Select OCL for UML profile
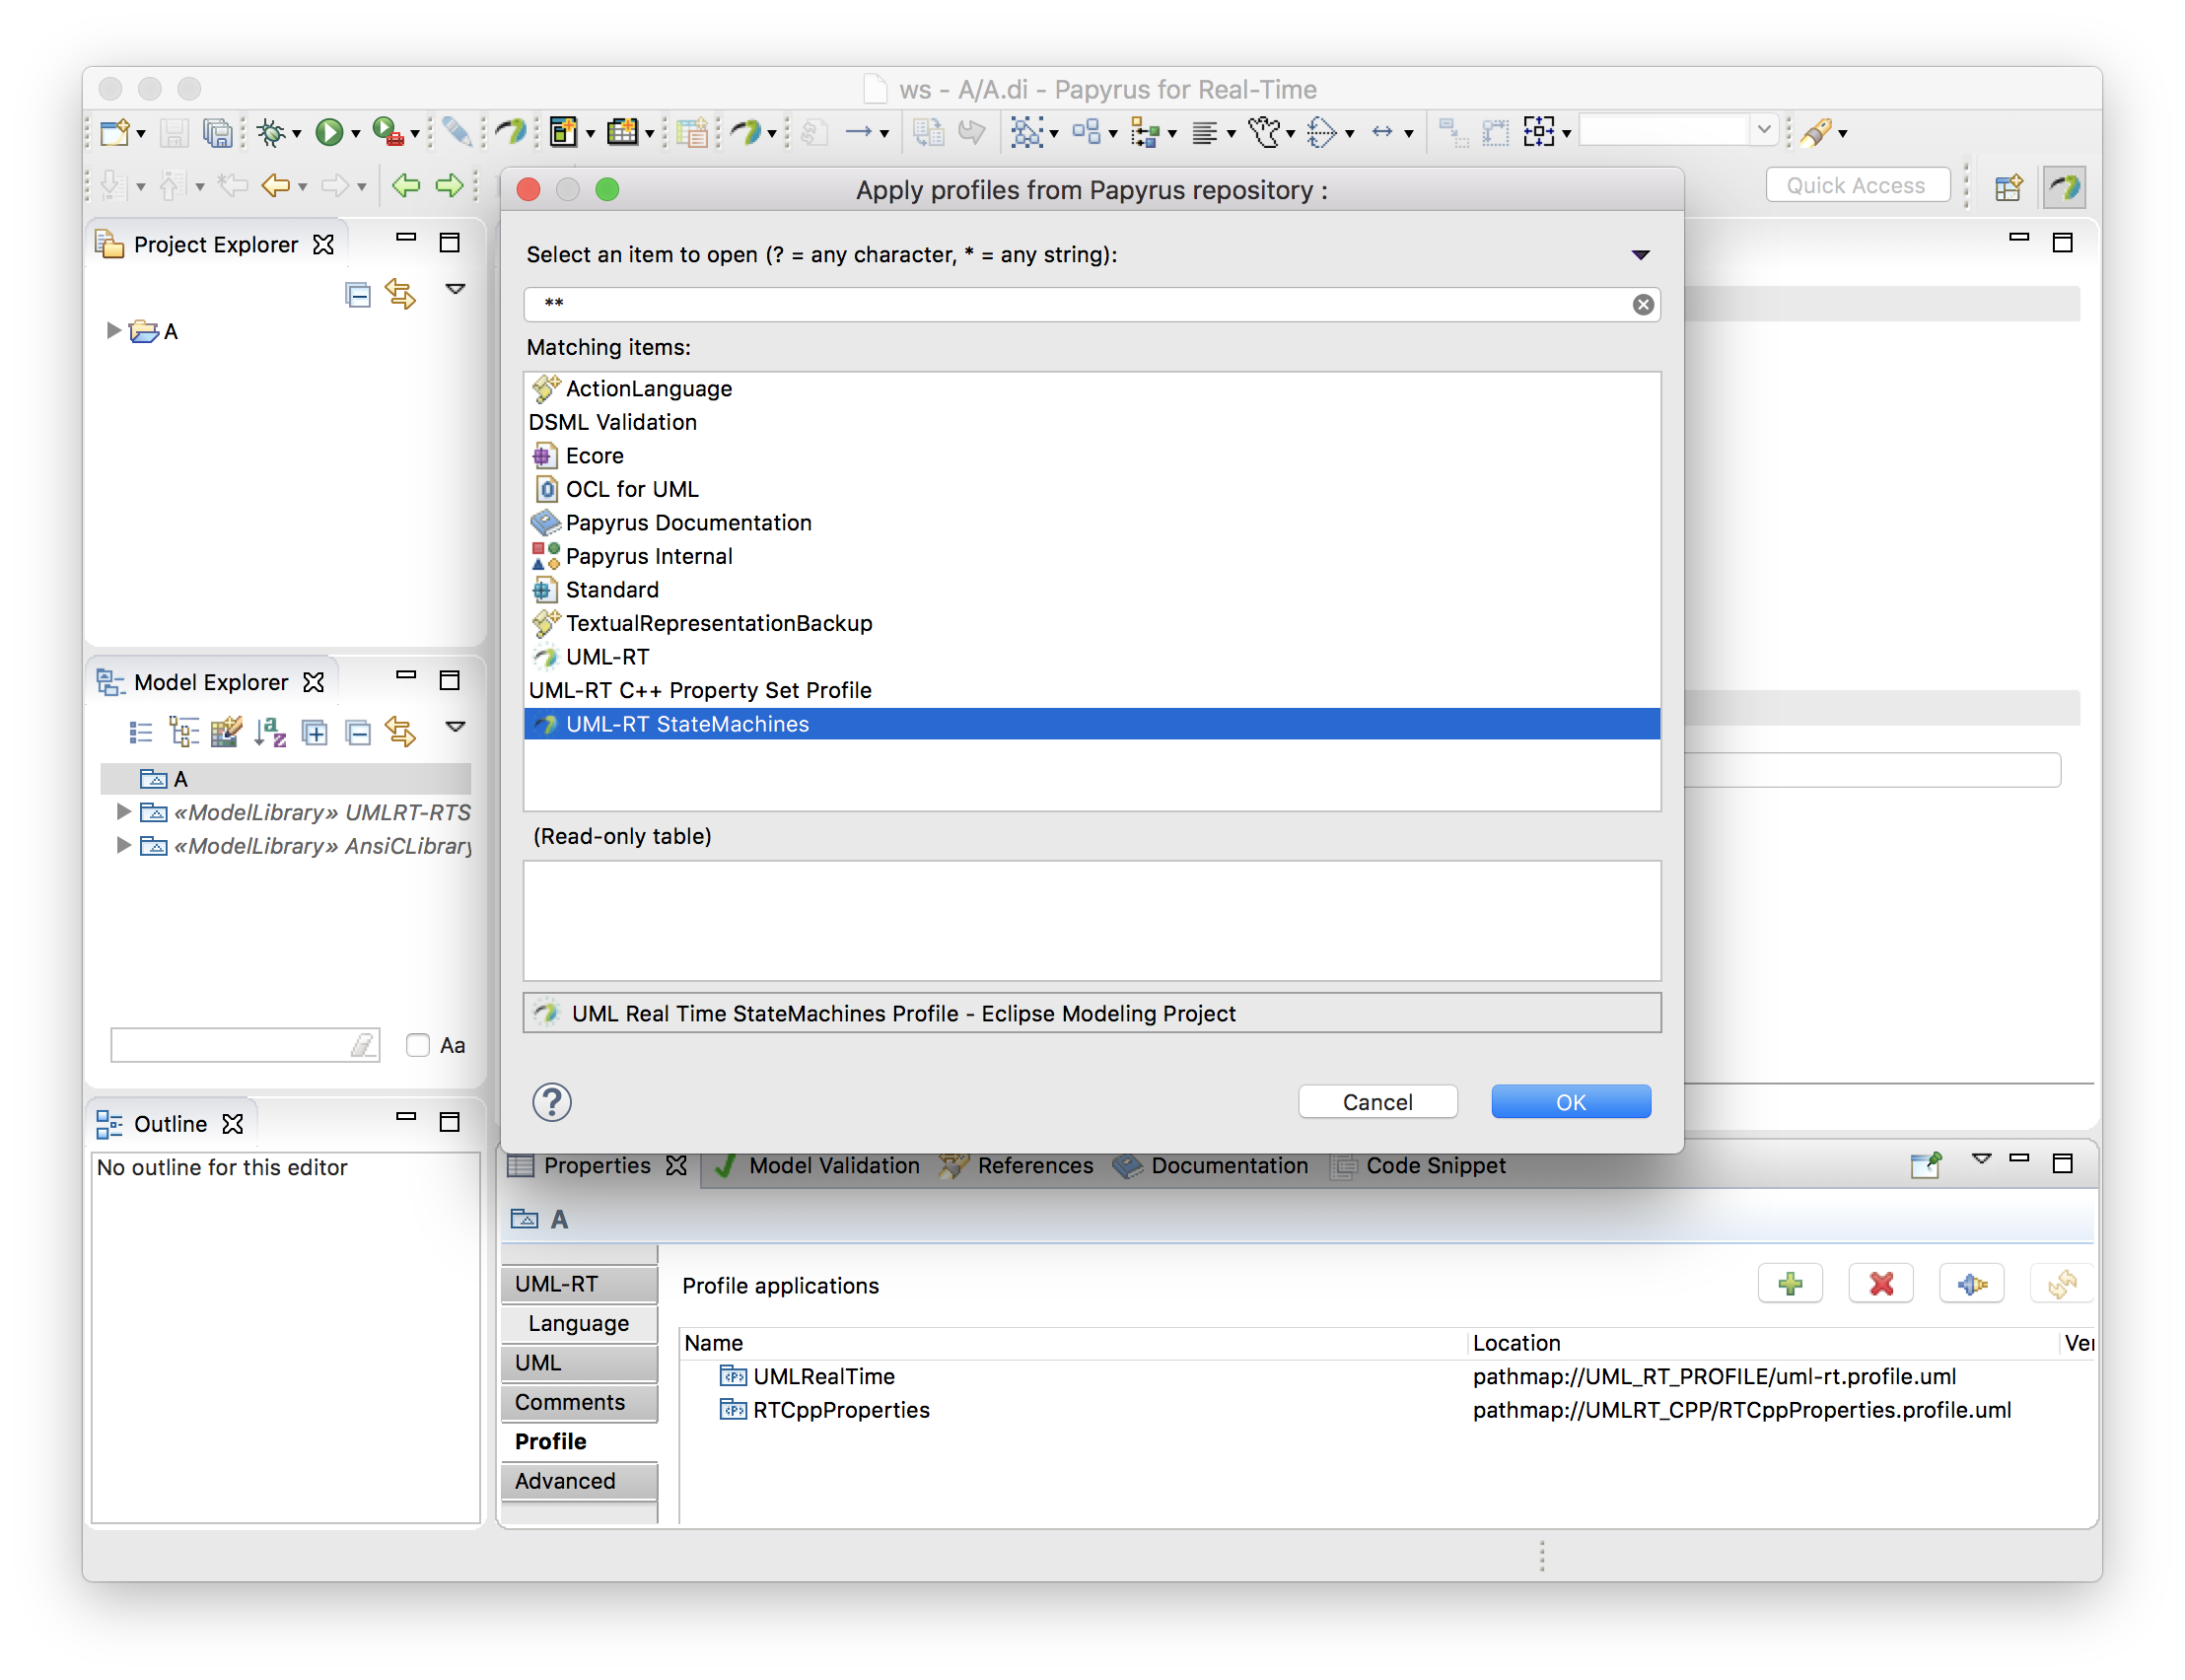 (x=1091, y=489)
